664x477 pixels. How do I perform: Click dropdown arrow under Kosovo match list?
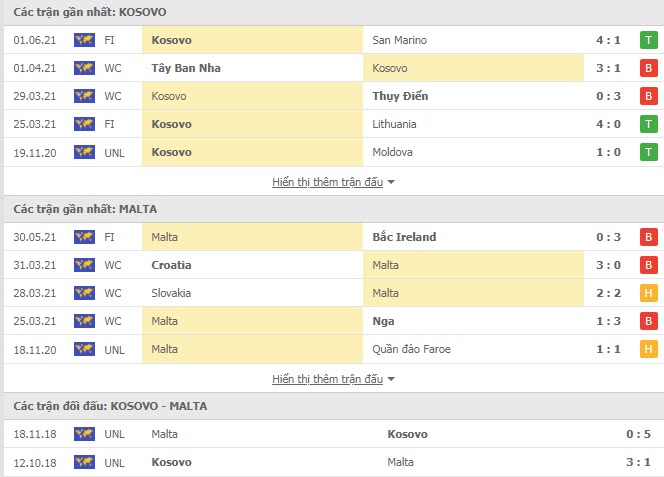(391, 183)
